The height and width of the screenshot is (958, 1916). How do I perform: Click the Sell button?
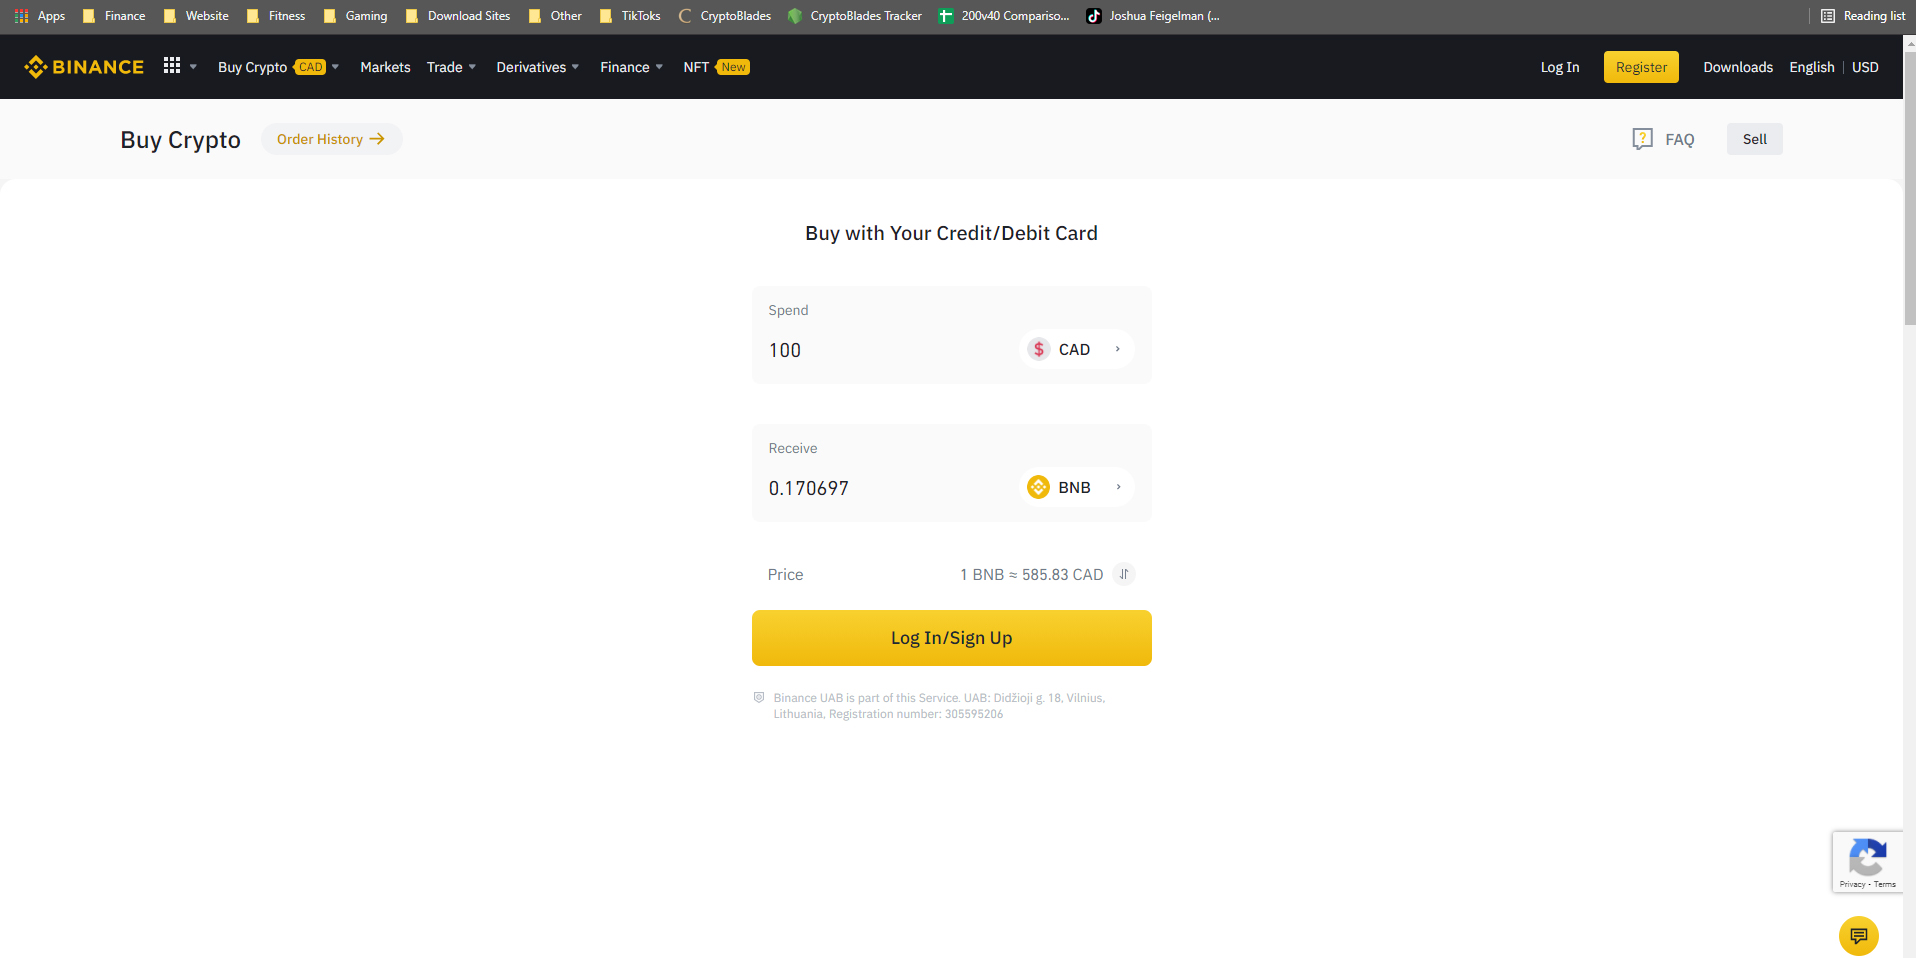click(1754, 139)
